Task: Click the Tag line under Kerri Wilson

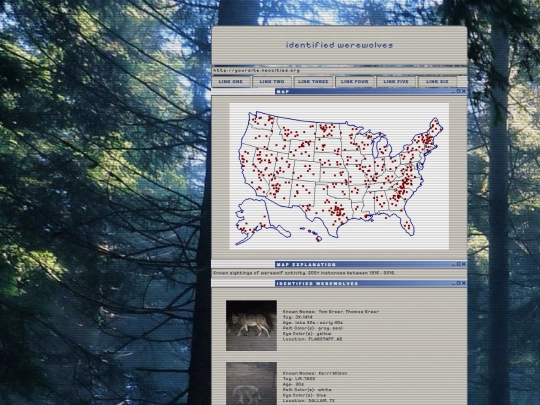Action: coord(298,379)
